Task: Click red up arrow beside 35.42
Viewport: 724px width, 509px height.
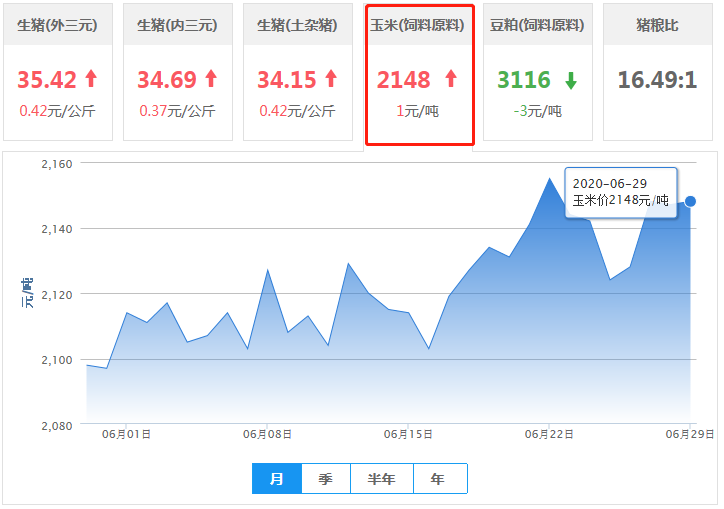Action: pyautogui.click(x=91, y=78)
